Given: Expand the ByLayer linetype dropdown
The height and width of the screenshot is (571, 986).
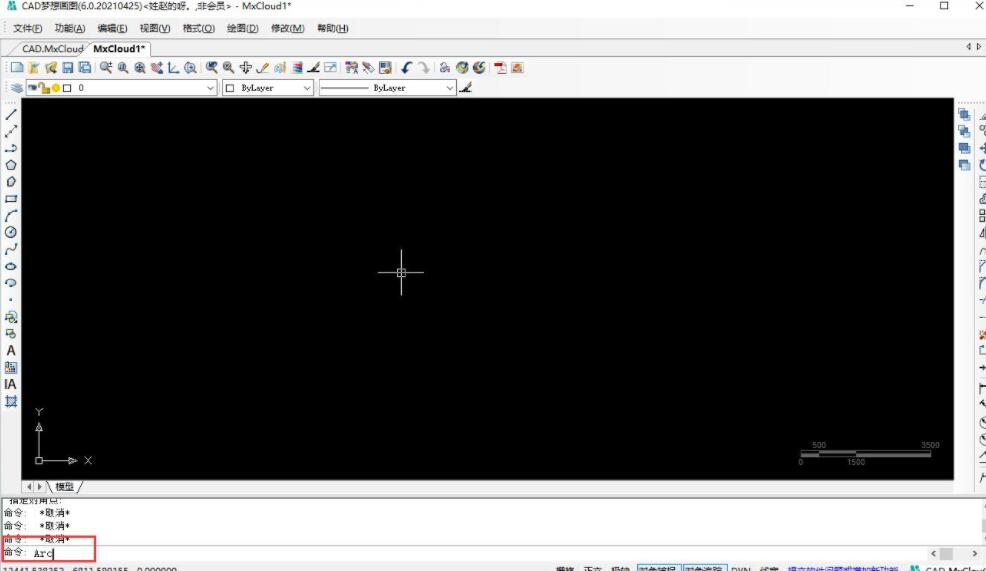Looking at the screenshot, I should point(388,88).
